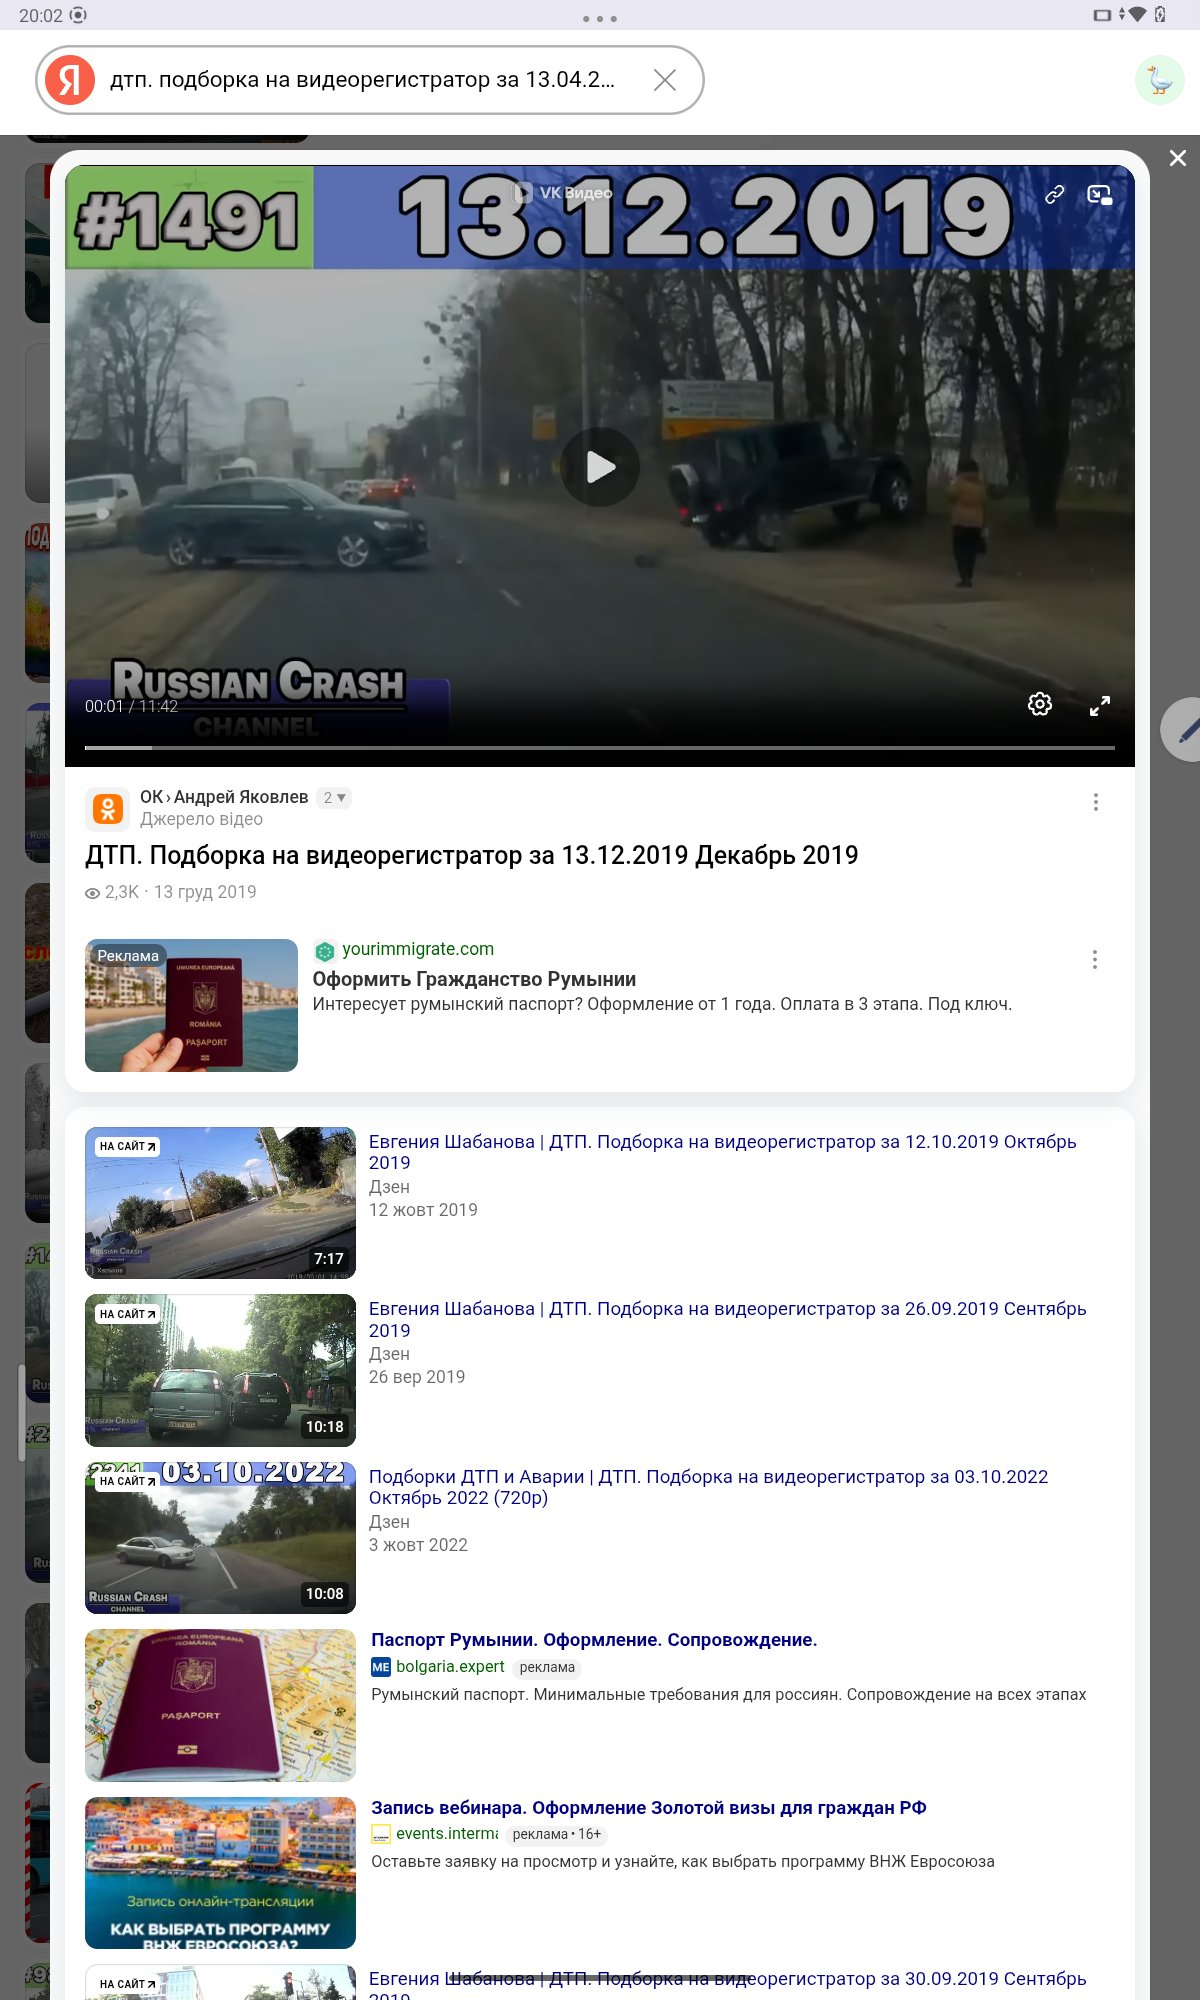This screenshot has height=2000, width=1200.
Task: Tap the passport-on-map ad thumbnail
Action: point(220,1705)
